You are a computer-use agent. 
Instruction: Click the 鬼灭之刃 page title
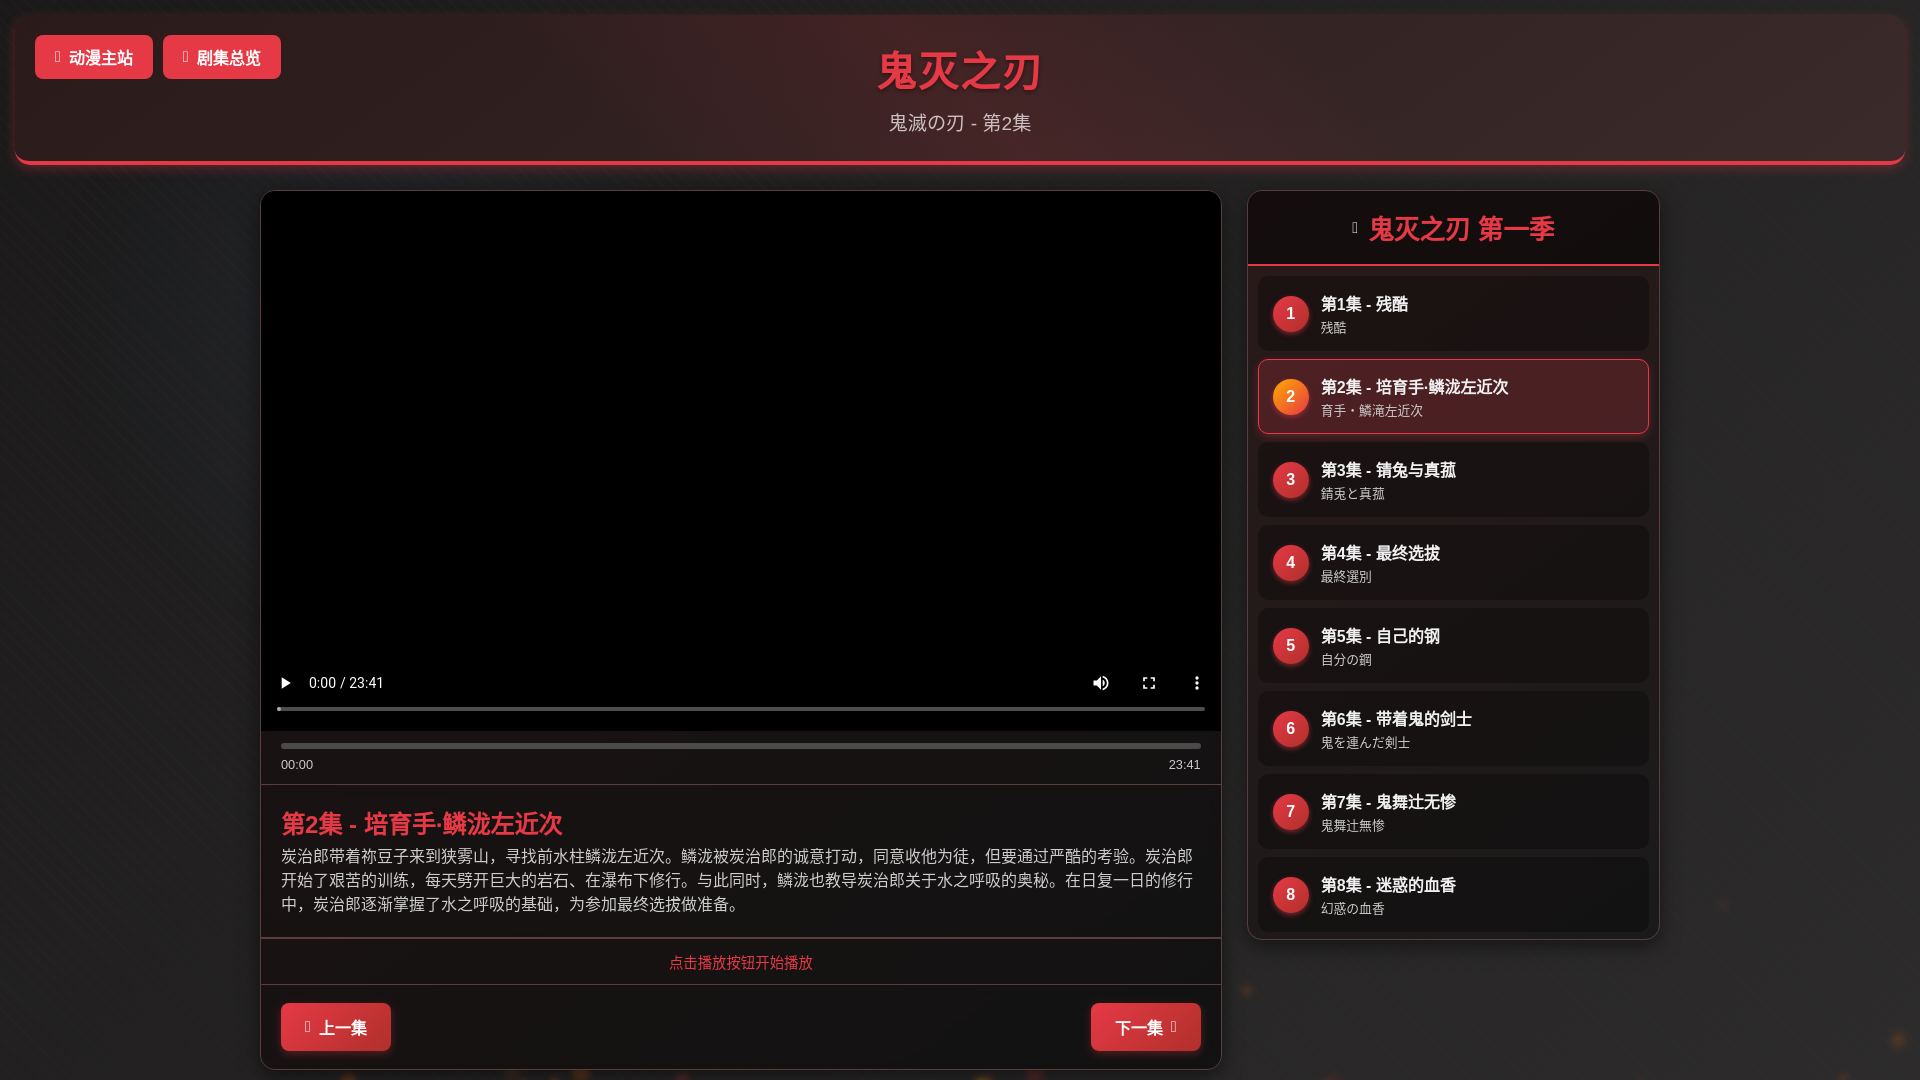(960, 72)
